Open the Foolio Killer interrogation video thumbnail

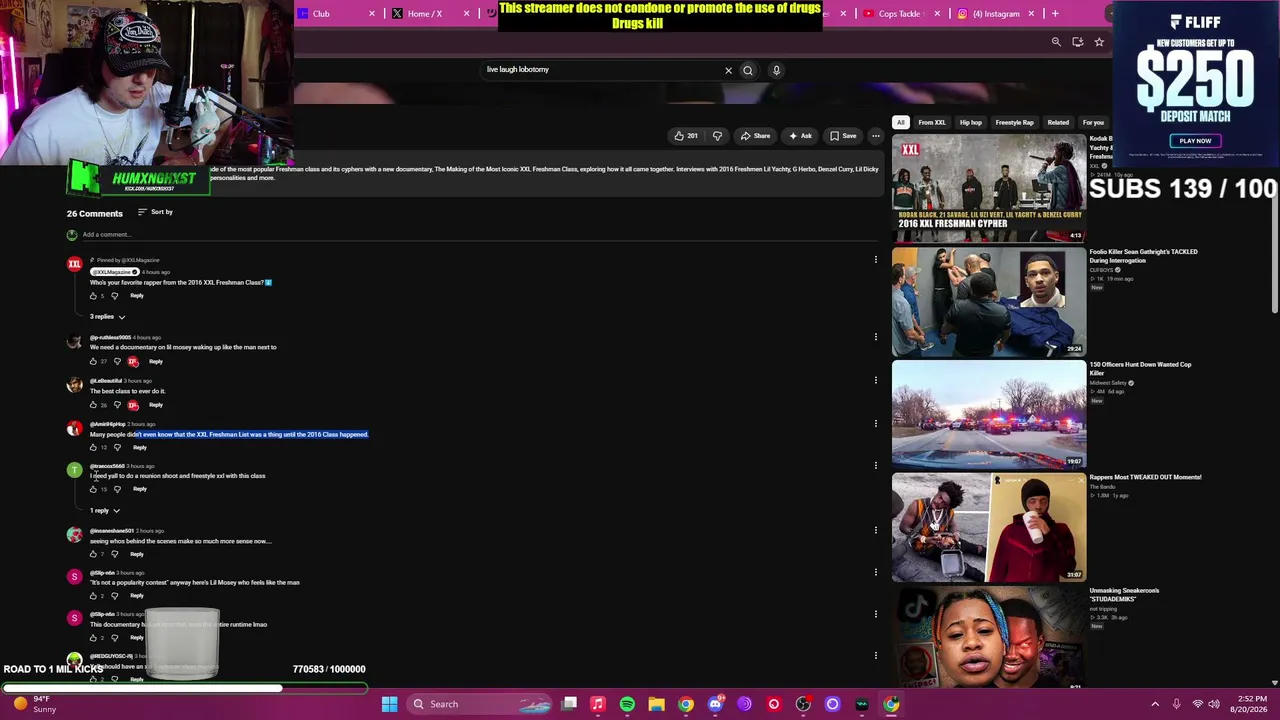(988, 301)
